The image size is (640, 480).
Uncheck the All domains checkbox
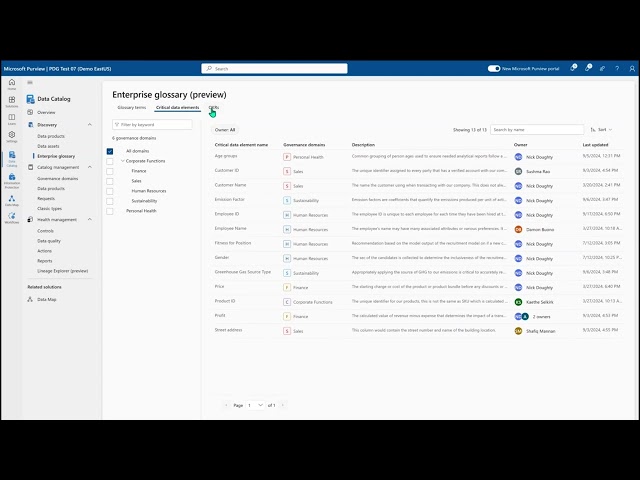click(110, 151)
